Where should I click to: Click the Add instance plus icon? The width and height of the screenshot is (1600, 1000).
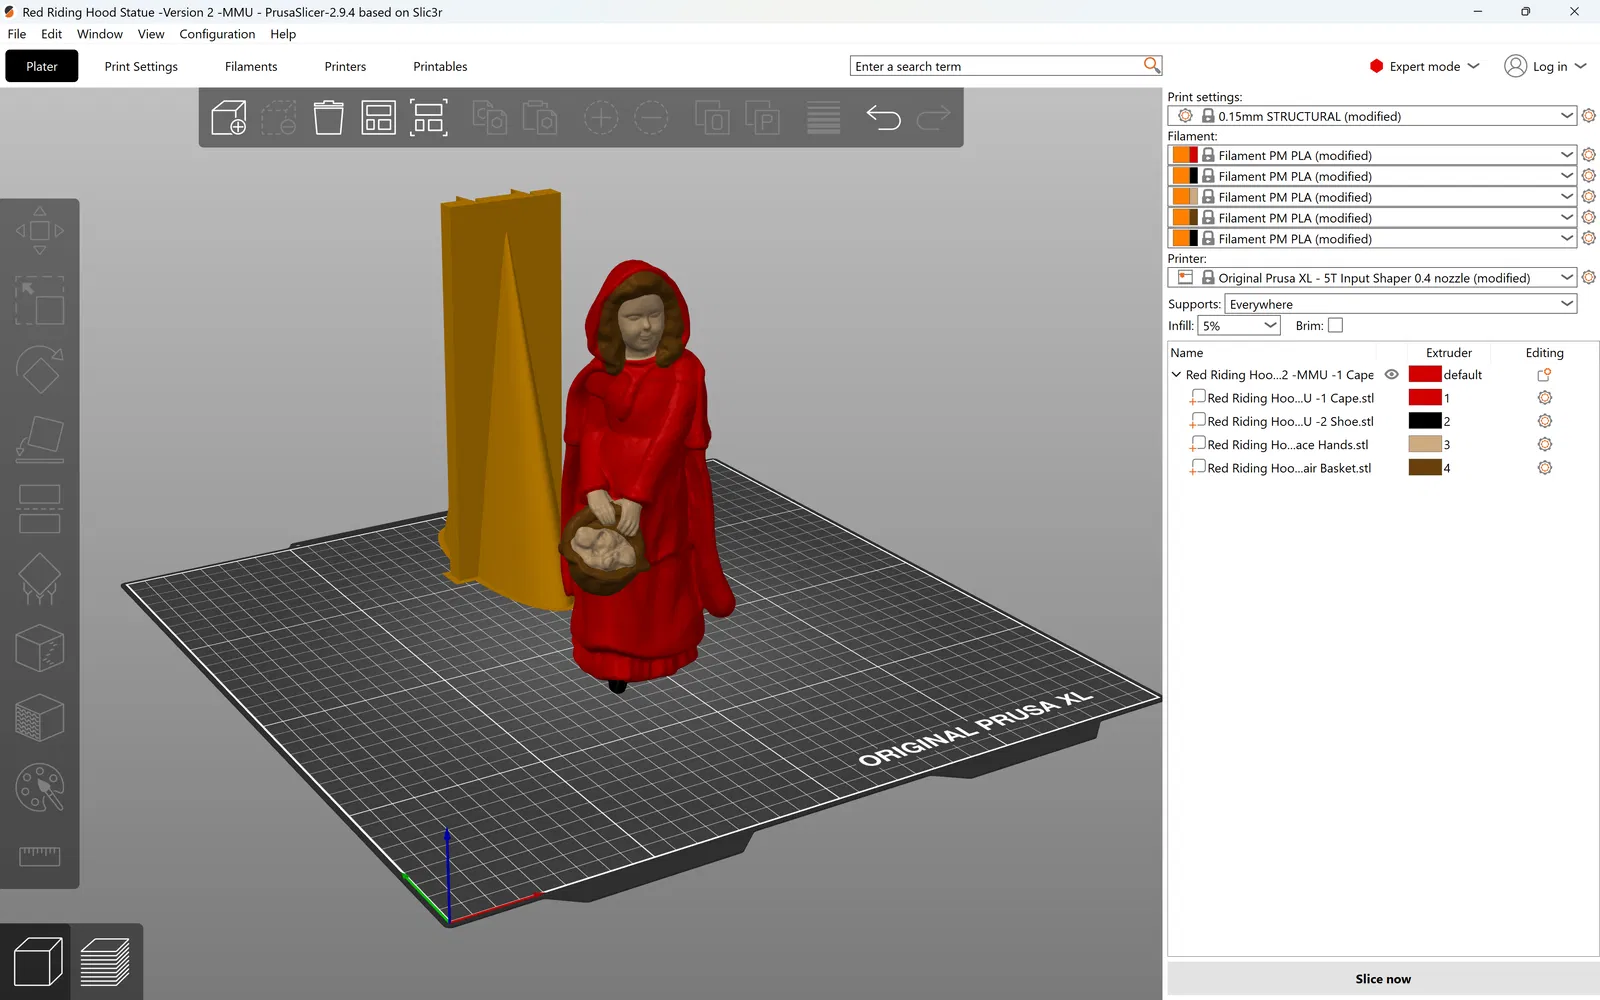(x=601, y=118)
